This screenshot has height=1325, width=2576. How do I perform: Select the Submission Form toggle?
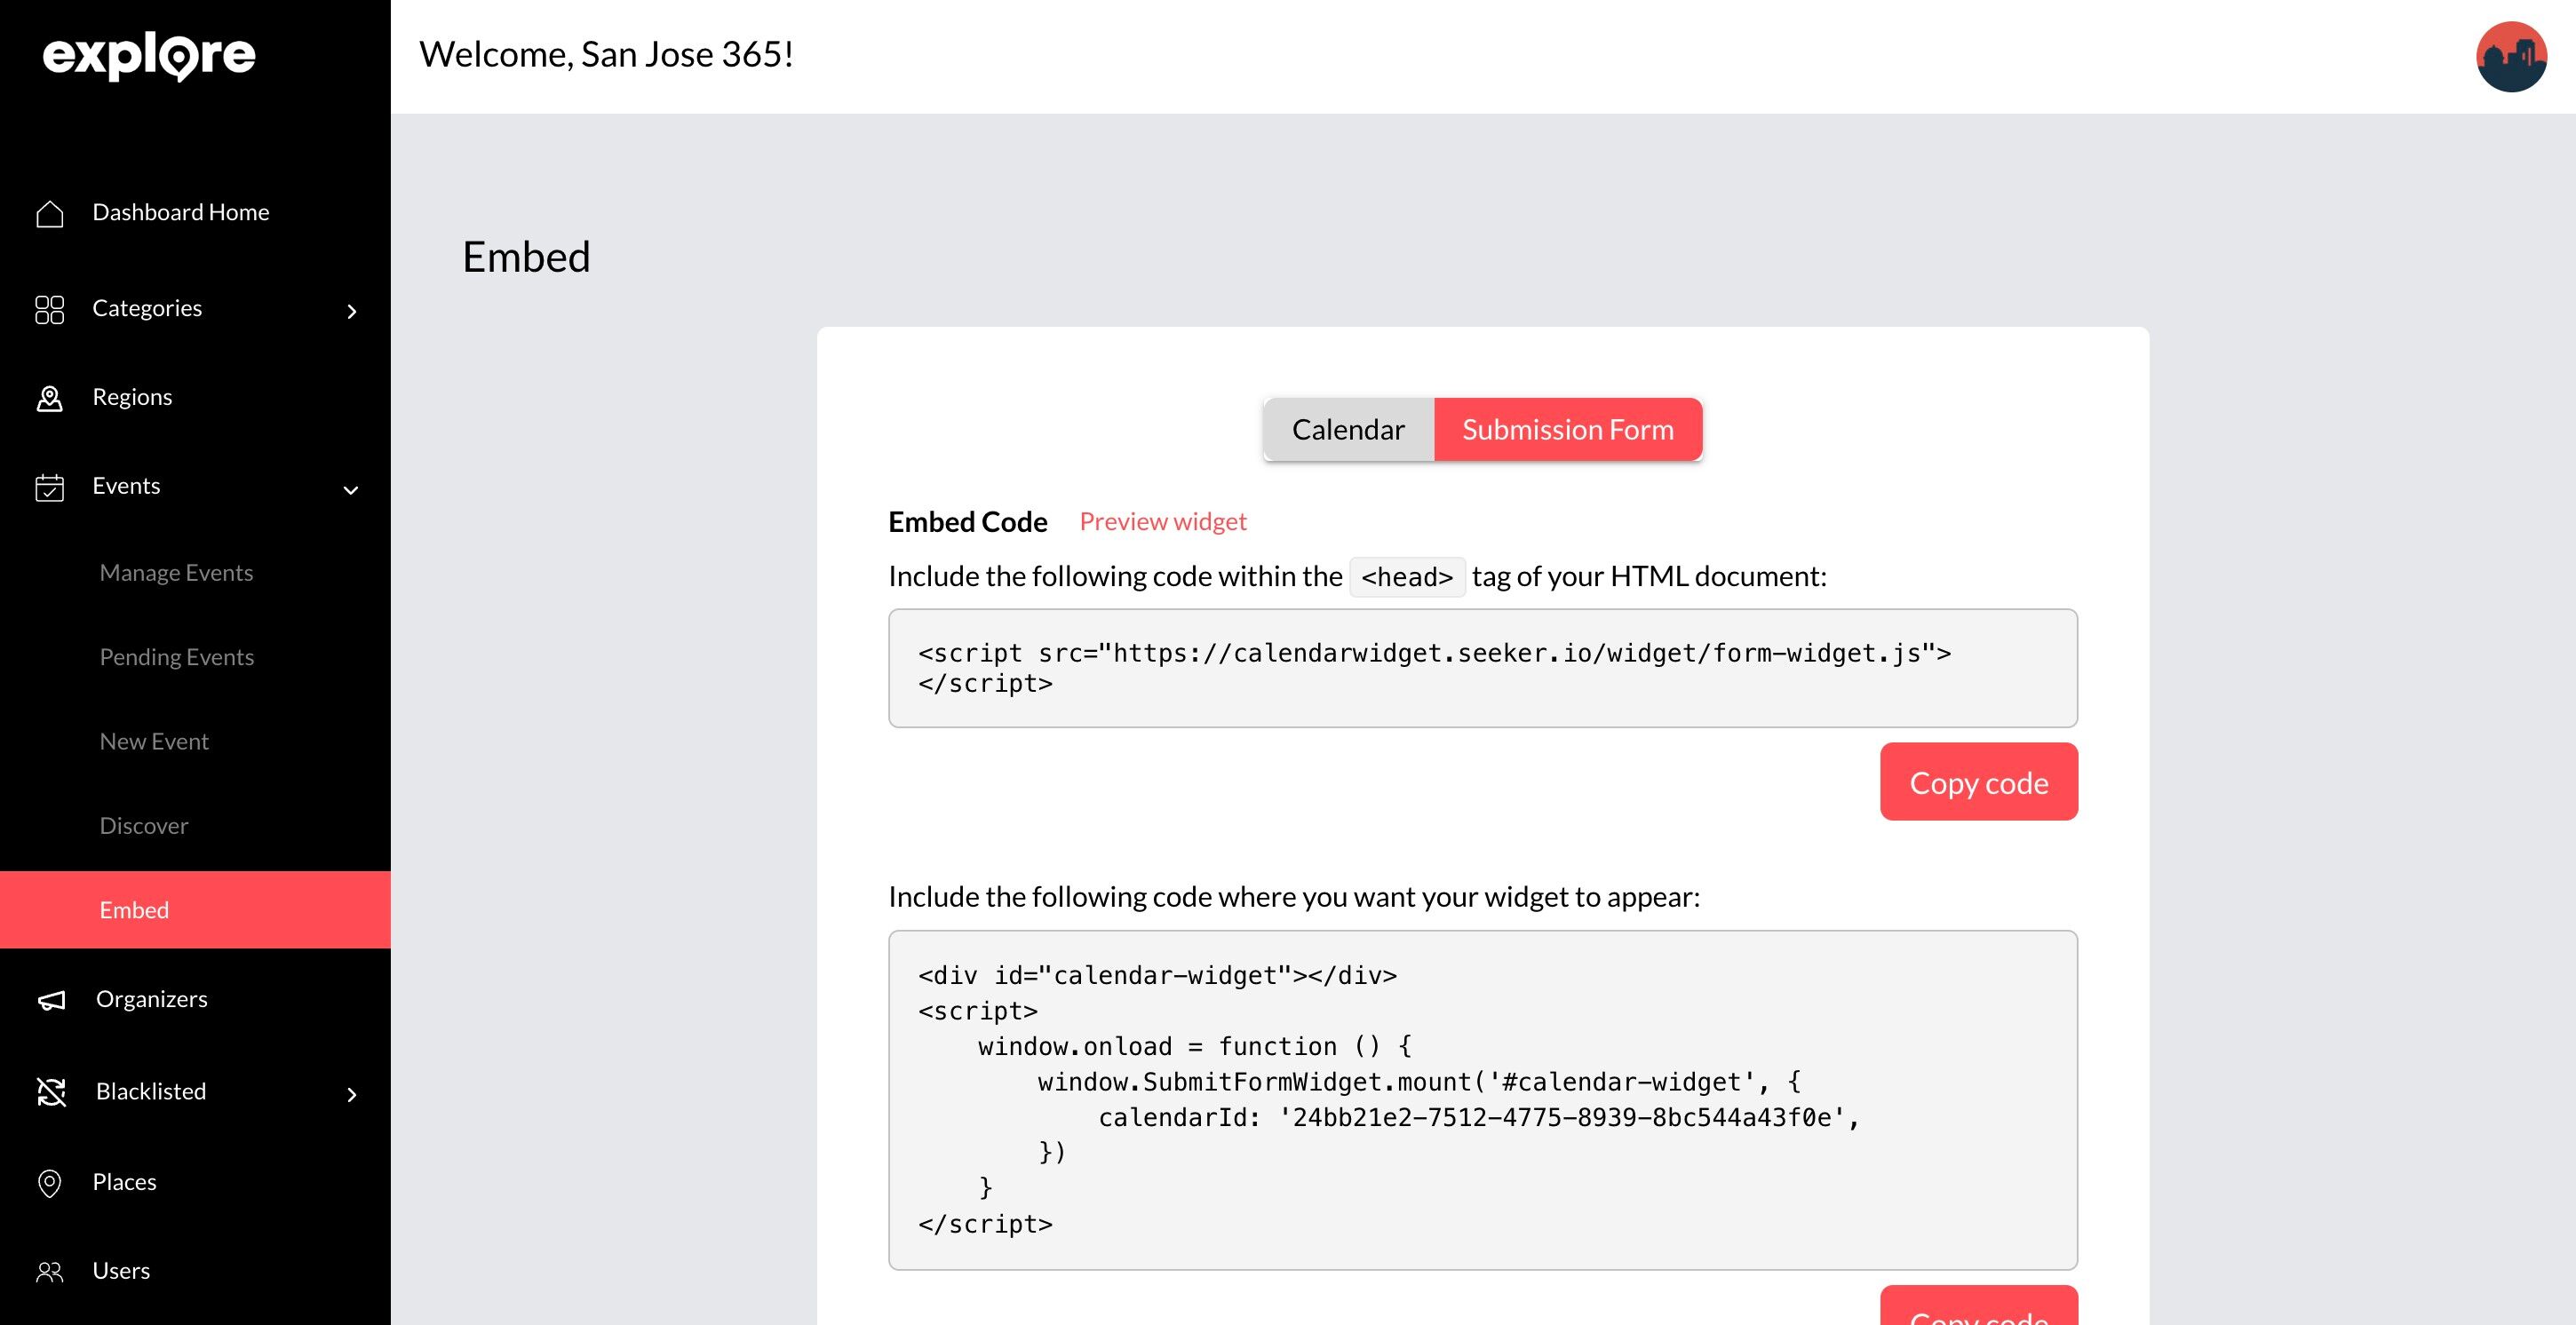point(1567,430)
